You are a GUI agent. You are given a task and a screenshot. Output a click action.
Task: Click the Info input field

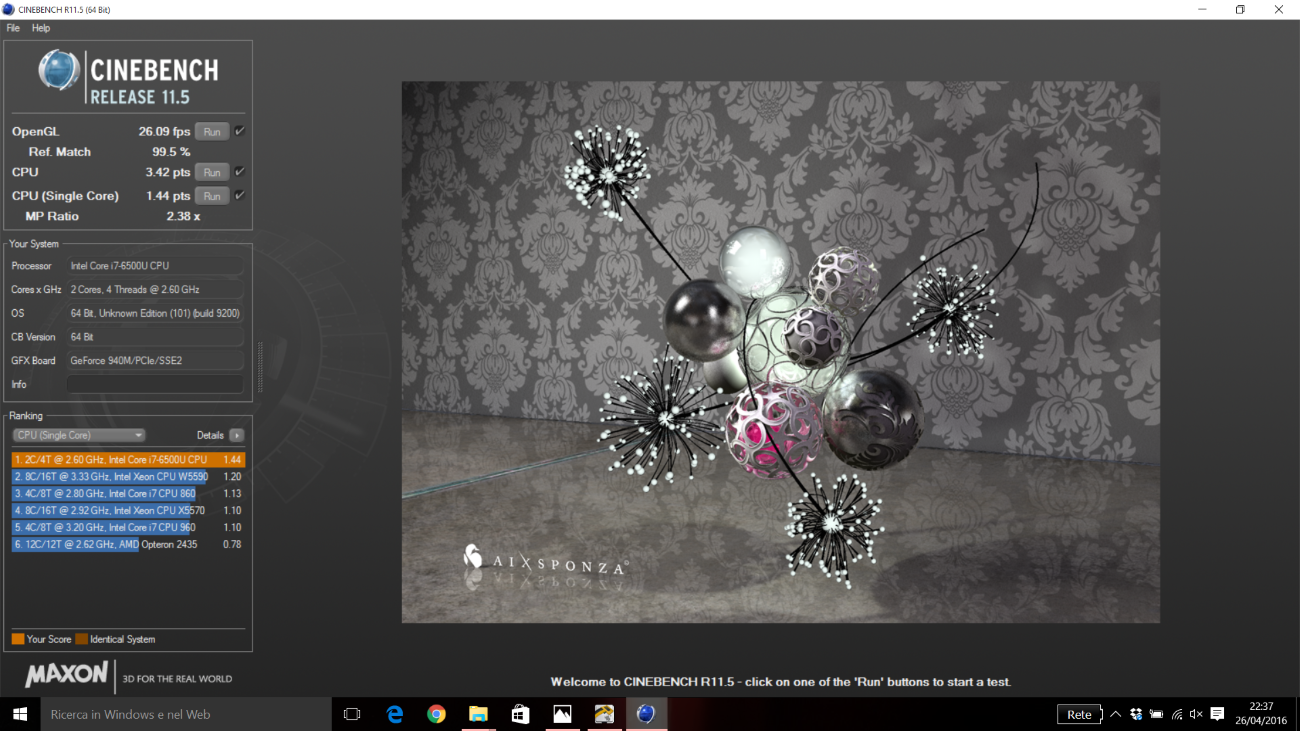point(155,384)
